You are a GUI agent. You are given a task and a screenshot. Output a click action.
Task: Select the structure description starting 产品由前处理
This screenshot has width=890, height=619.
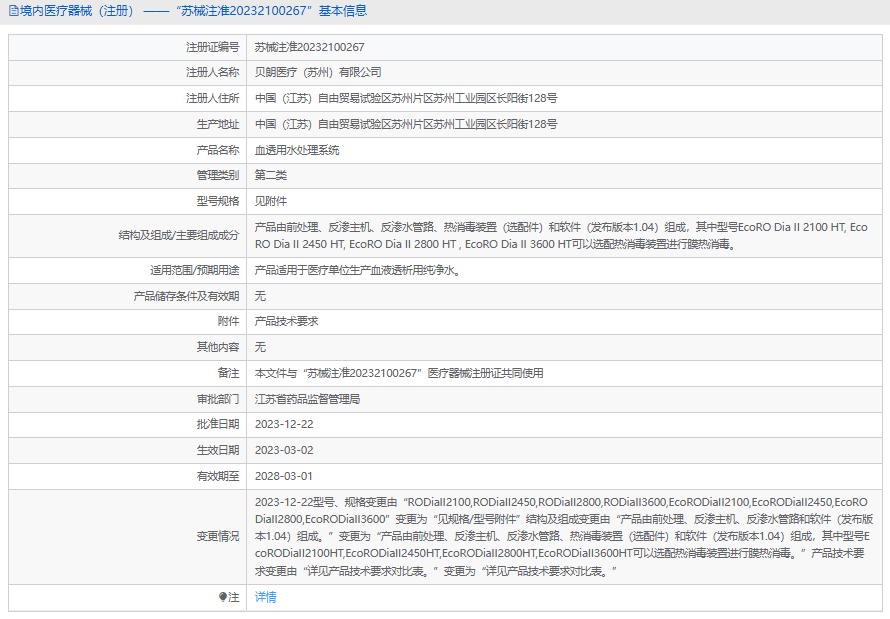[561, 235]
